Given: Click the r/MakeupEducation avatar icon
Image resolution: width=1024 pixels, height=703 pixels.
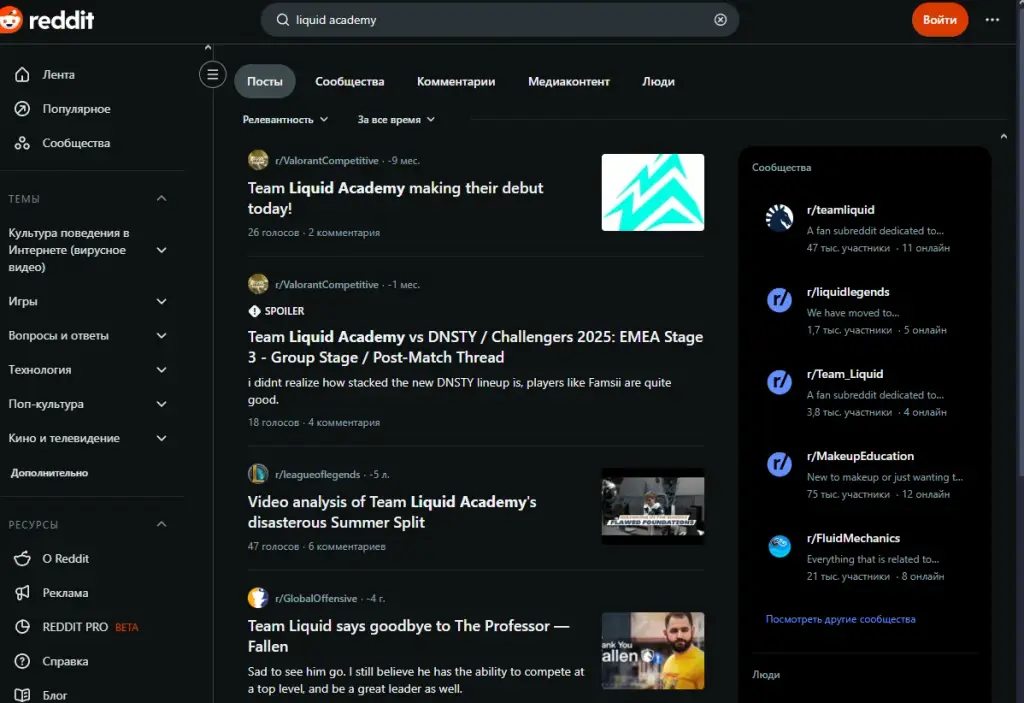Looking at the screenshot, I should point(779,465).
